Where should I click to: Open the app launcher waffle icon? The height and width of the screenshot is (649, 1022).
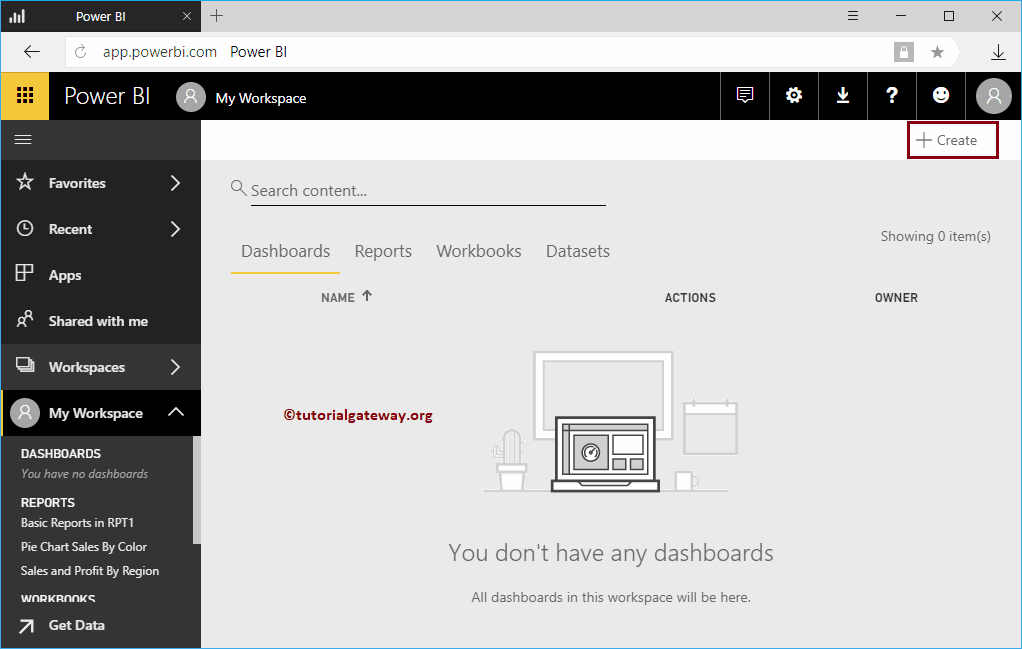pos(25,96)
